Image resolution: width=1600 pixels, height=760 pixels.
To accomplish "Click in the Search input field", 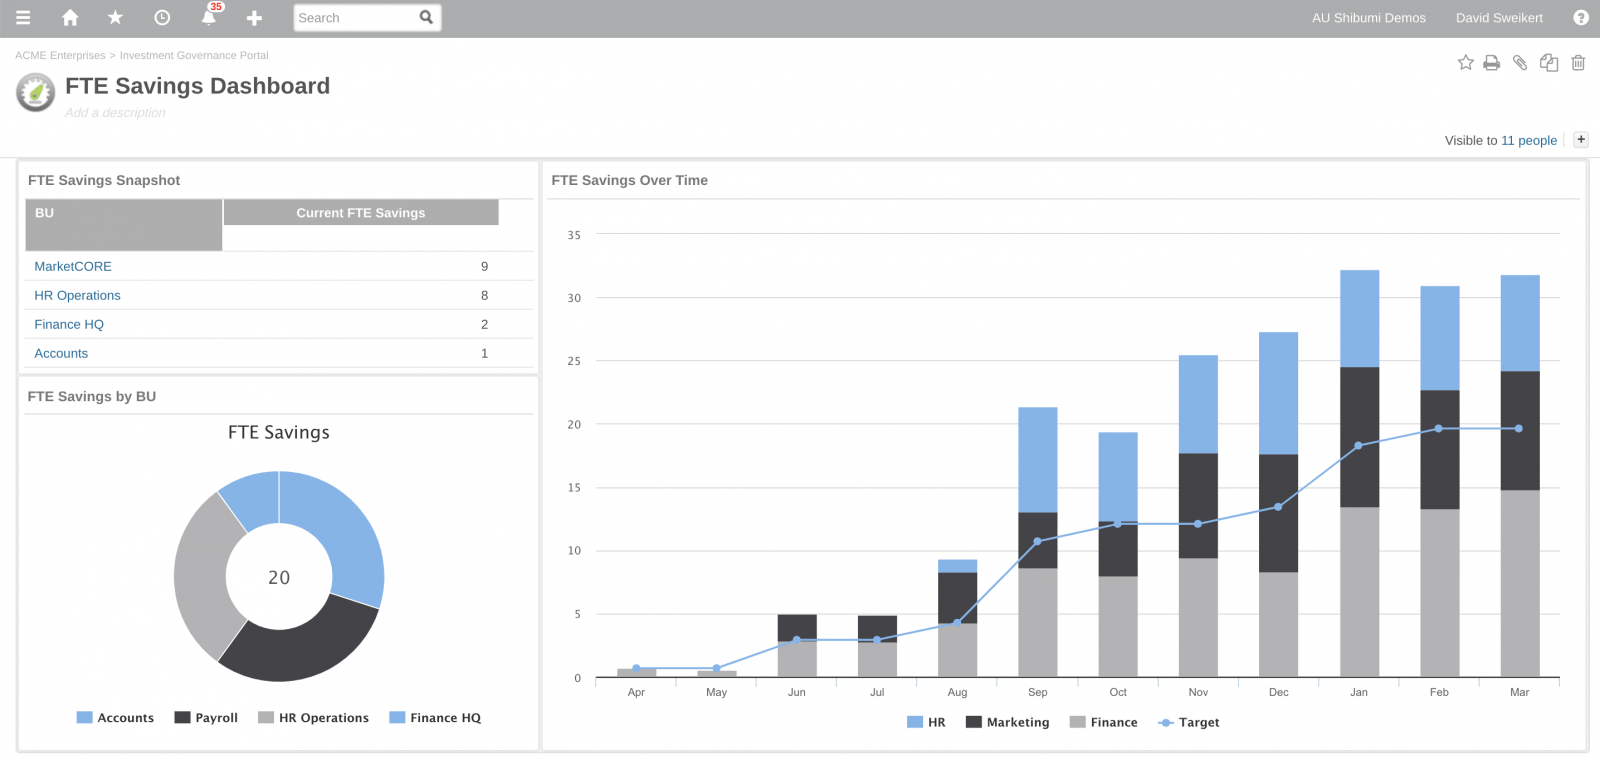I will click(355, 18).
